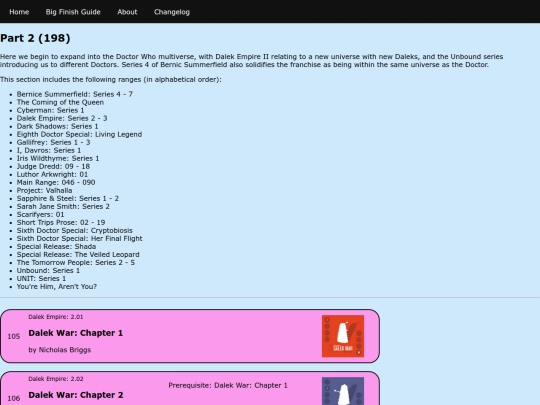
Task: Select 'Sixth Doctor Special: Cryptobiosis' entry
Action: point(75,230)
